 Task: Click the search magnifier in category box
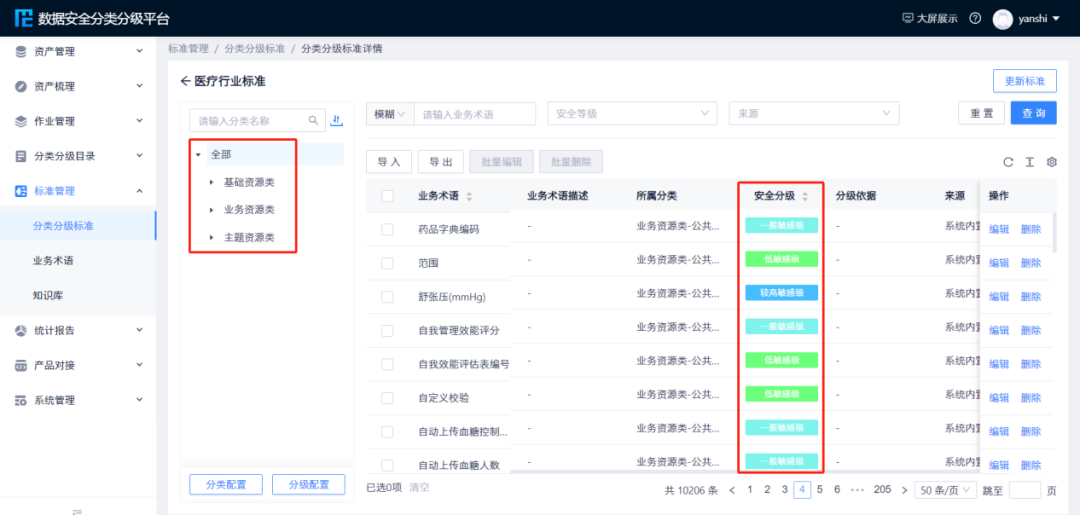pos(313,121)
